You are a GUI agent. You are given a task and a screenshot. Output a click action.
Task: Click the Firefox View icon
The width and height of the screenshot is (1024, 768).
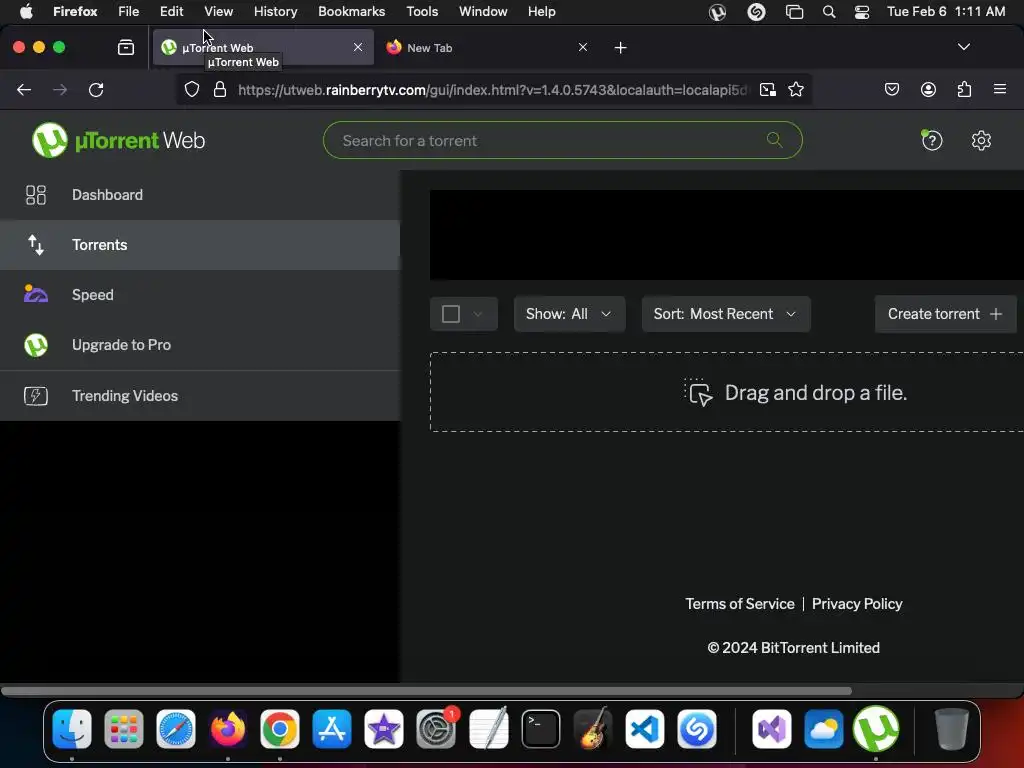click(126, 47)
